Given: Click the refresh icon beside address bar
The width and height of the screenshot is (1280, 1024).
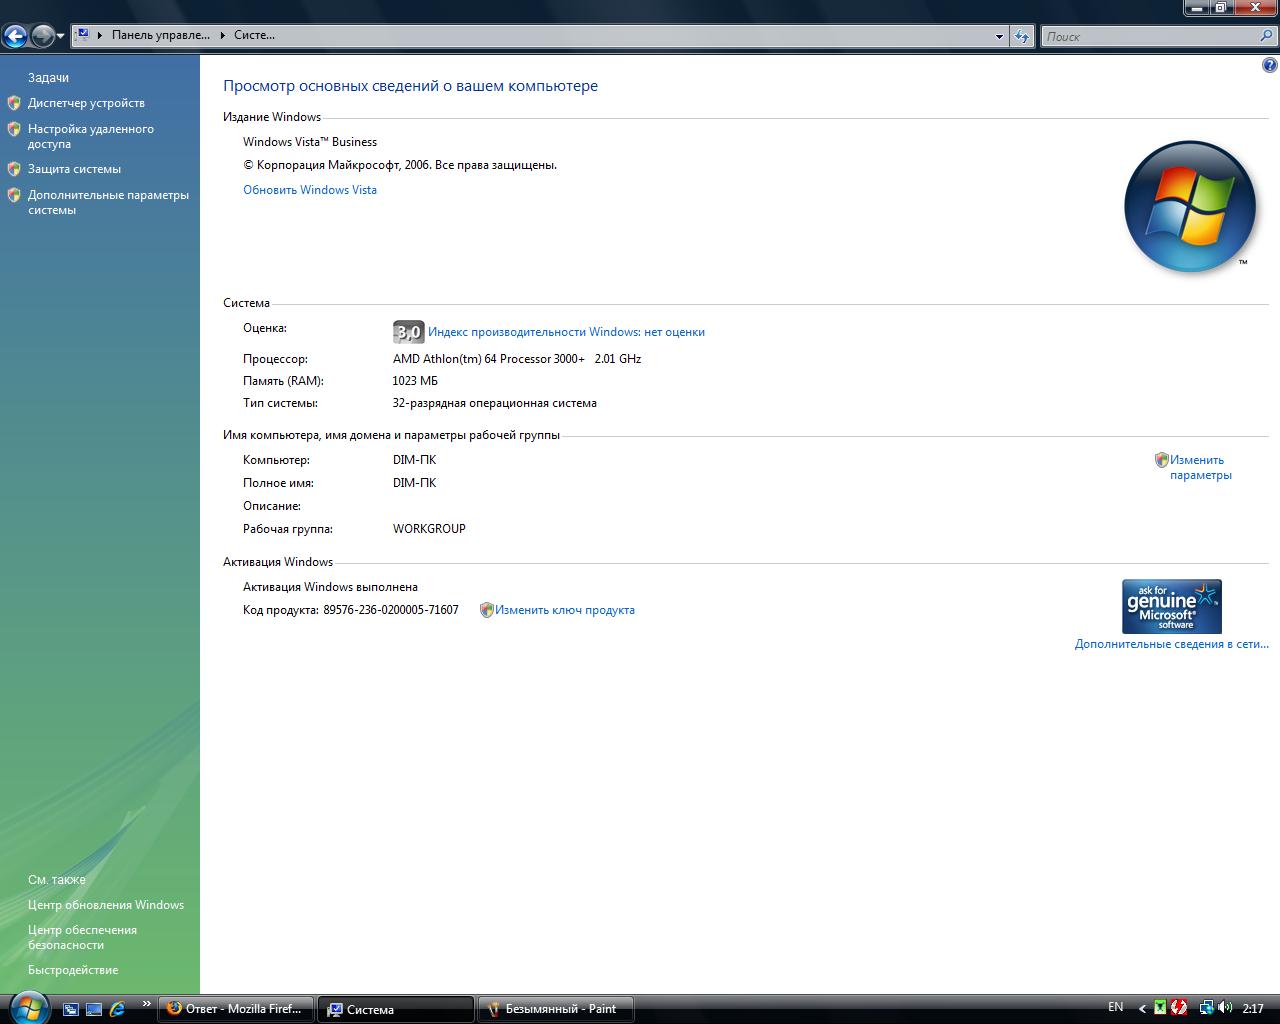Looking at the screenshot, I should point(1021,36).
